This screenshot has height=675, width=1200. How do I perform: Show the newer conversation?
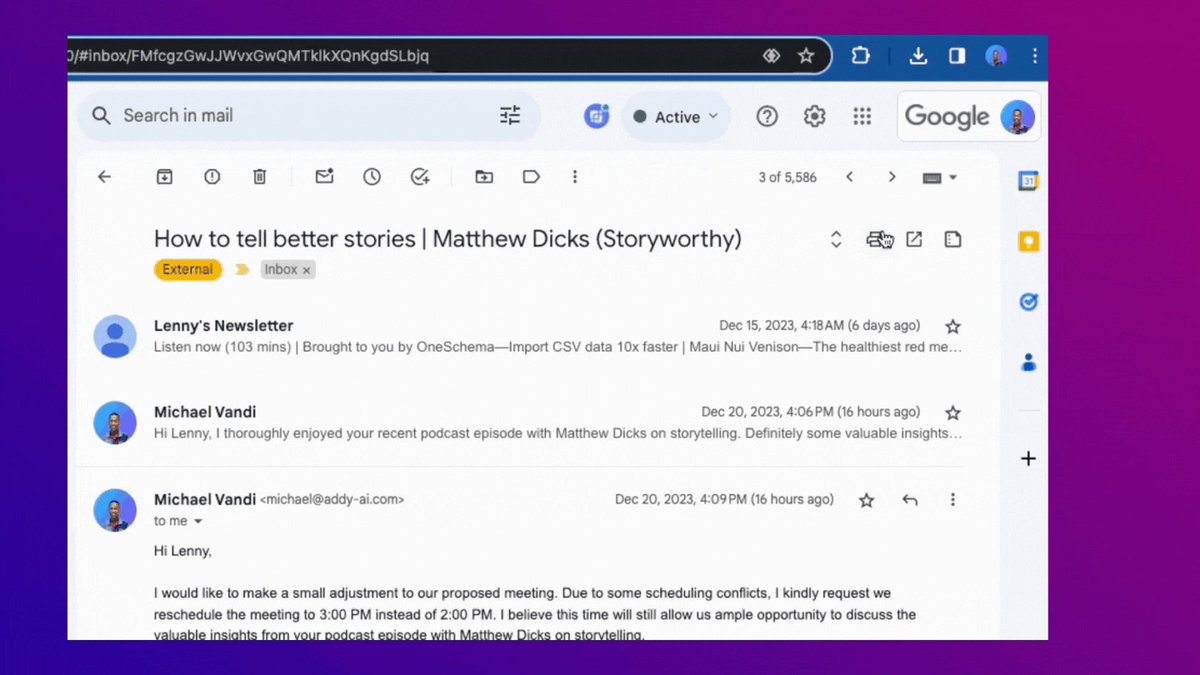[x=849, y=177]
